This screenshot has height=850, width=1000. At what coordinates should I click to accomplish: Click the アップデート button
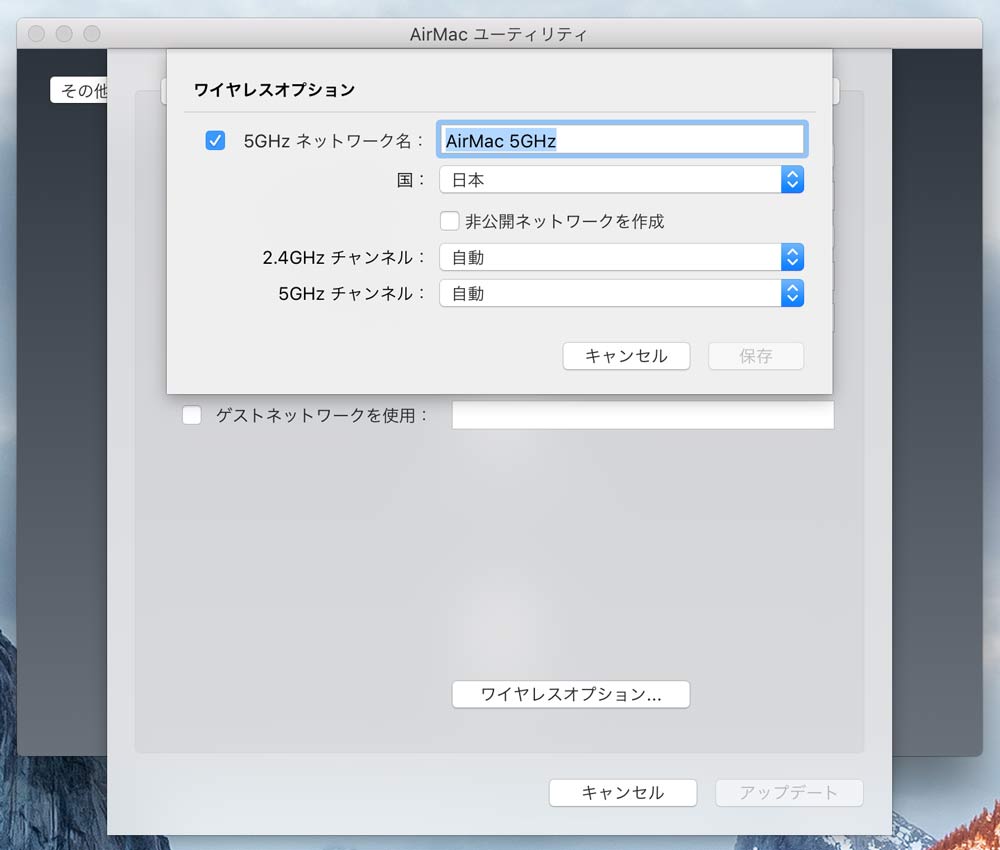point(789,793)
